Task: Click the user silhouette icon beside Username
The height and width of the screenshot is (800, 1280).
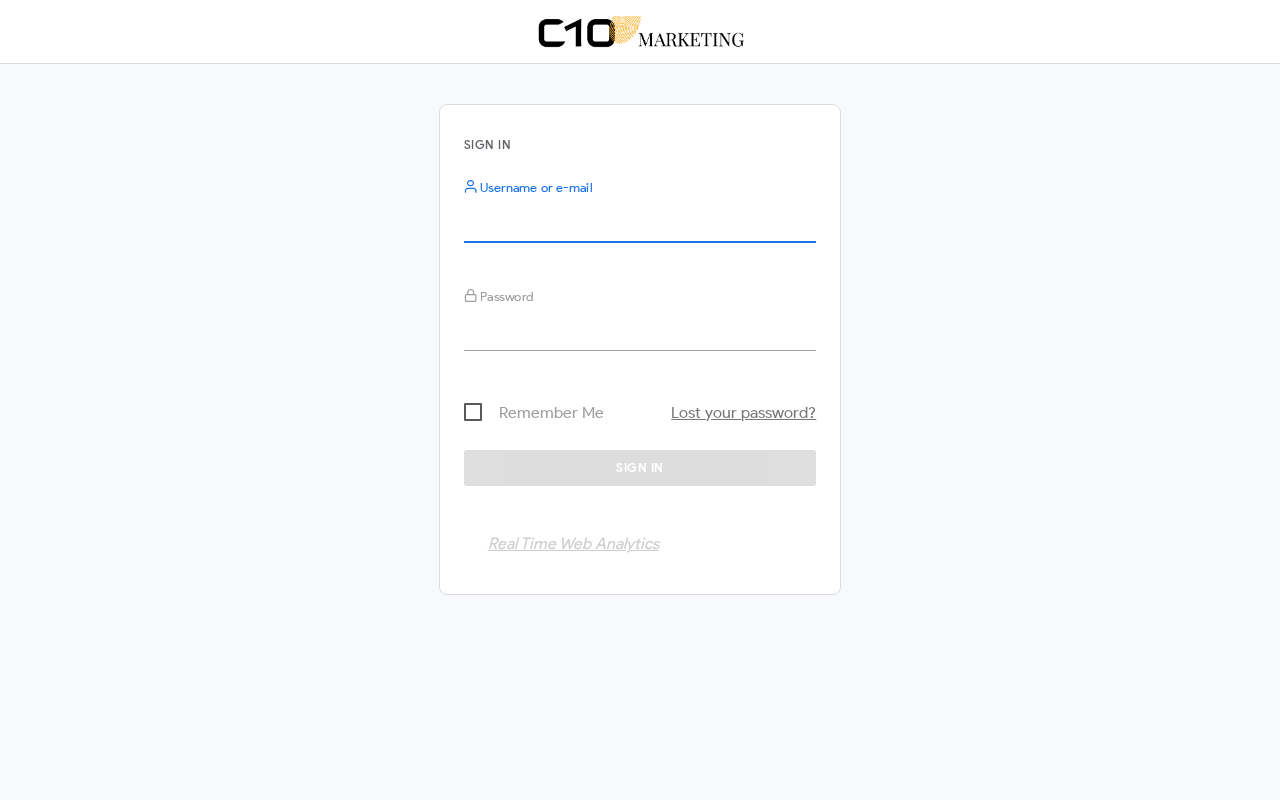Action: 470,187
